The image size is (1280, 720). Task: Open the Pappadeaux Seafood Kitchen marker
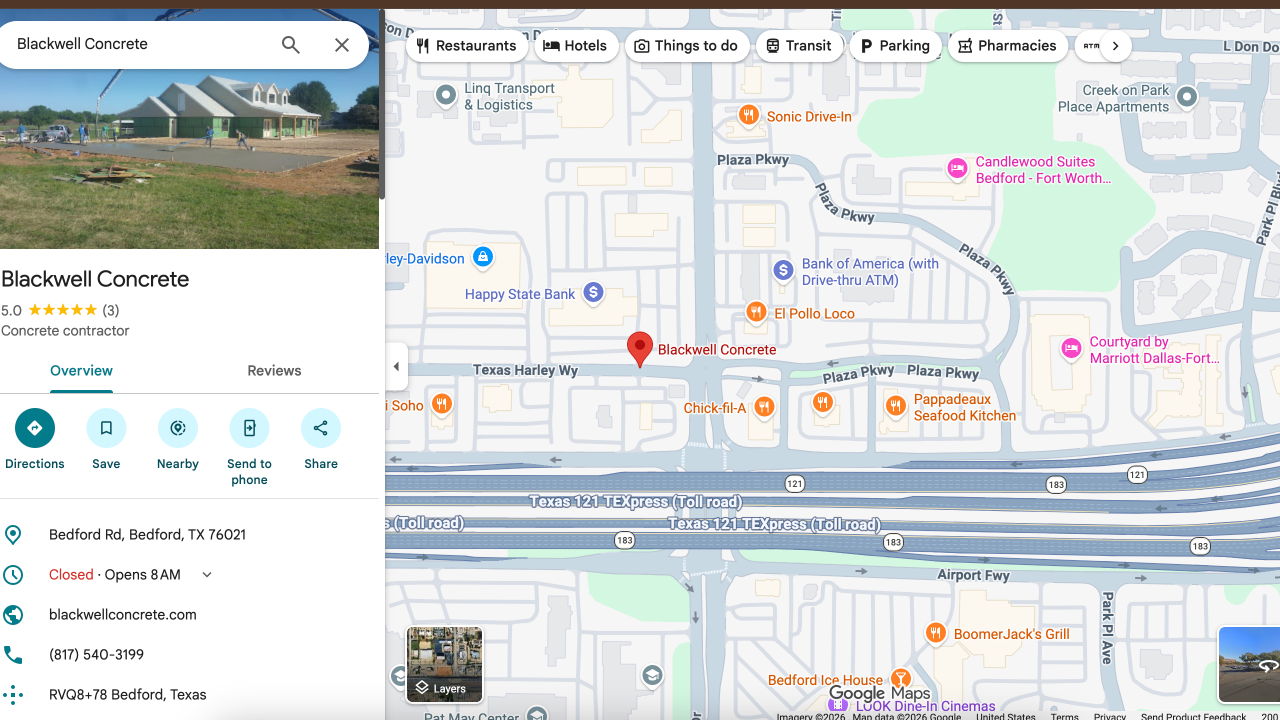[x=896, y=406]
